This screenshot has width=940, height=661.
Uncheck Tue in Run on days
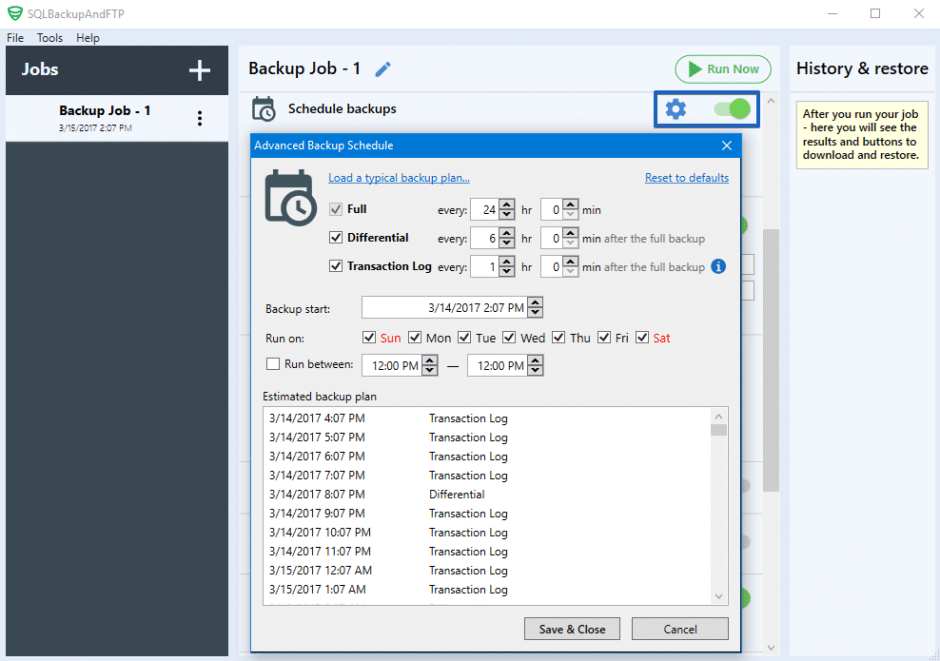pos(464,337)
